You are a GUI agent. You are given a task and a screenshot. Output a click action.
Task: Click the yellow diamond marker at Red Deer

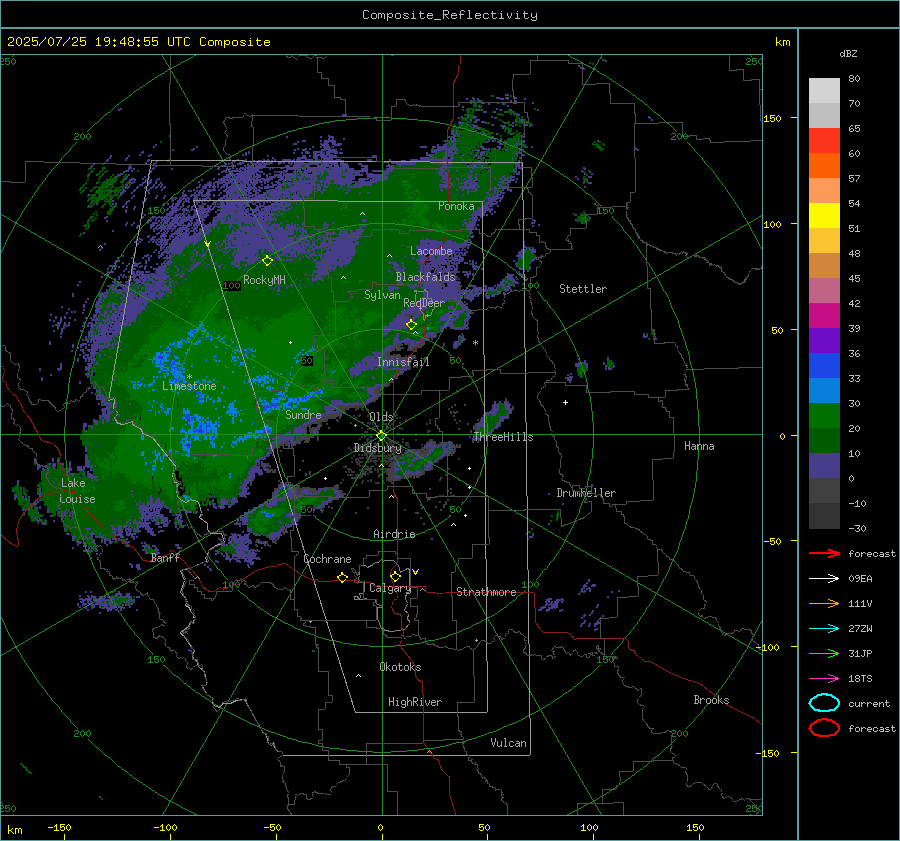point(411,325)
